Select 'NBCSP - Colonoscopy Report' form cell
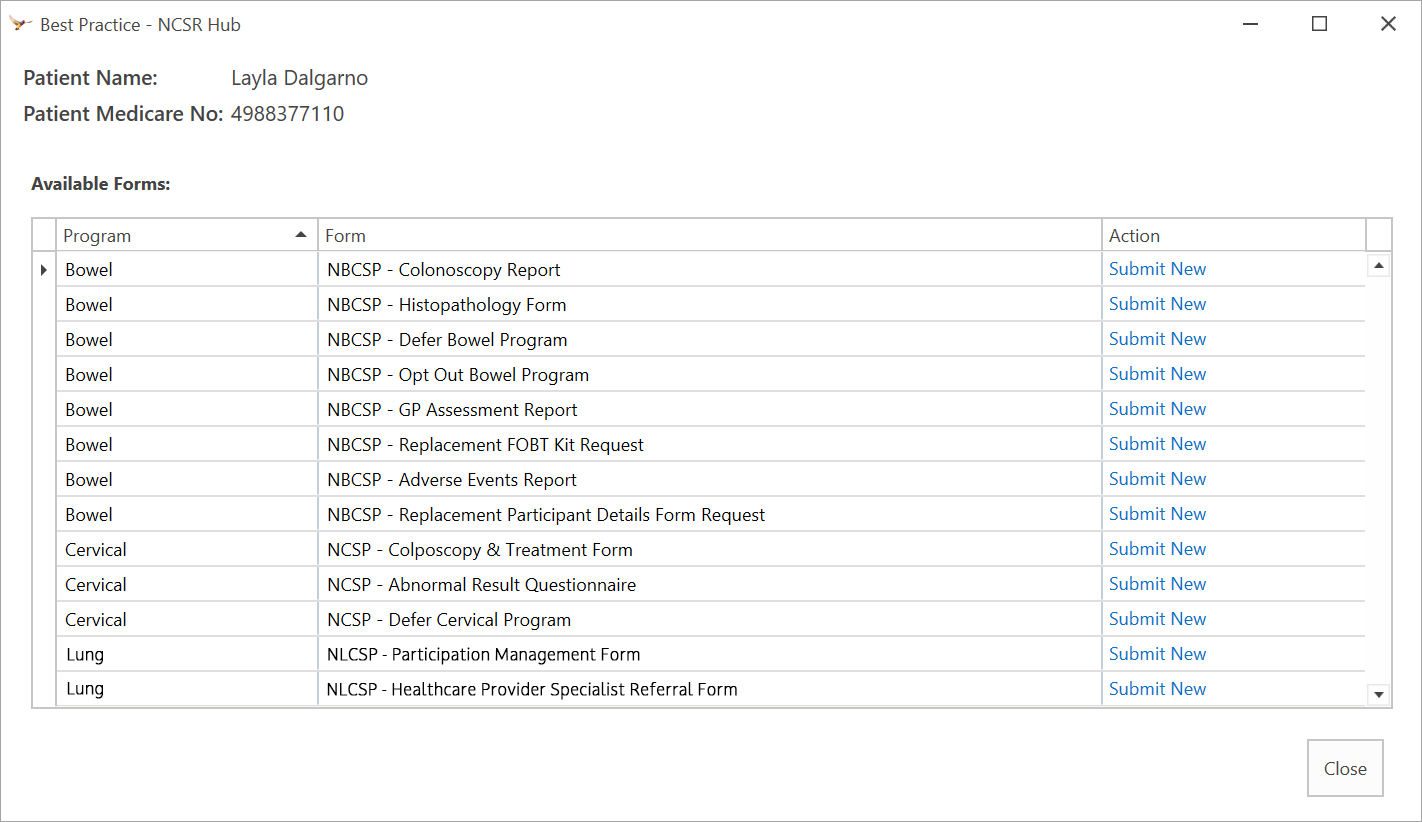1422x822 pixels. coord(710,270)
